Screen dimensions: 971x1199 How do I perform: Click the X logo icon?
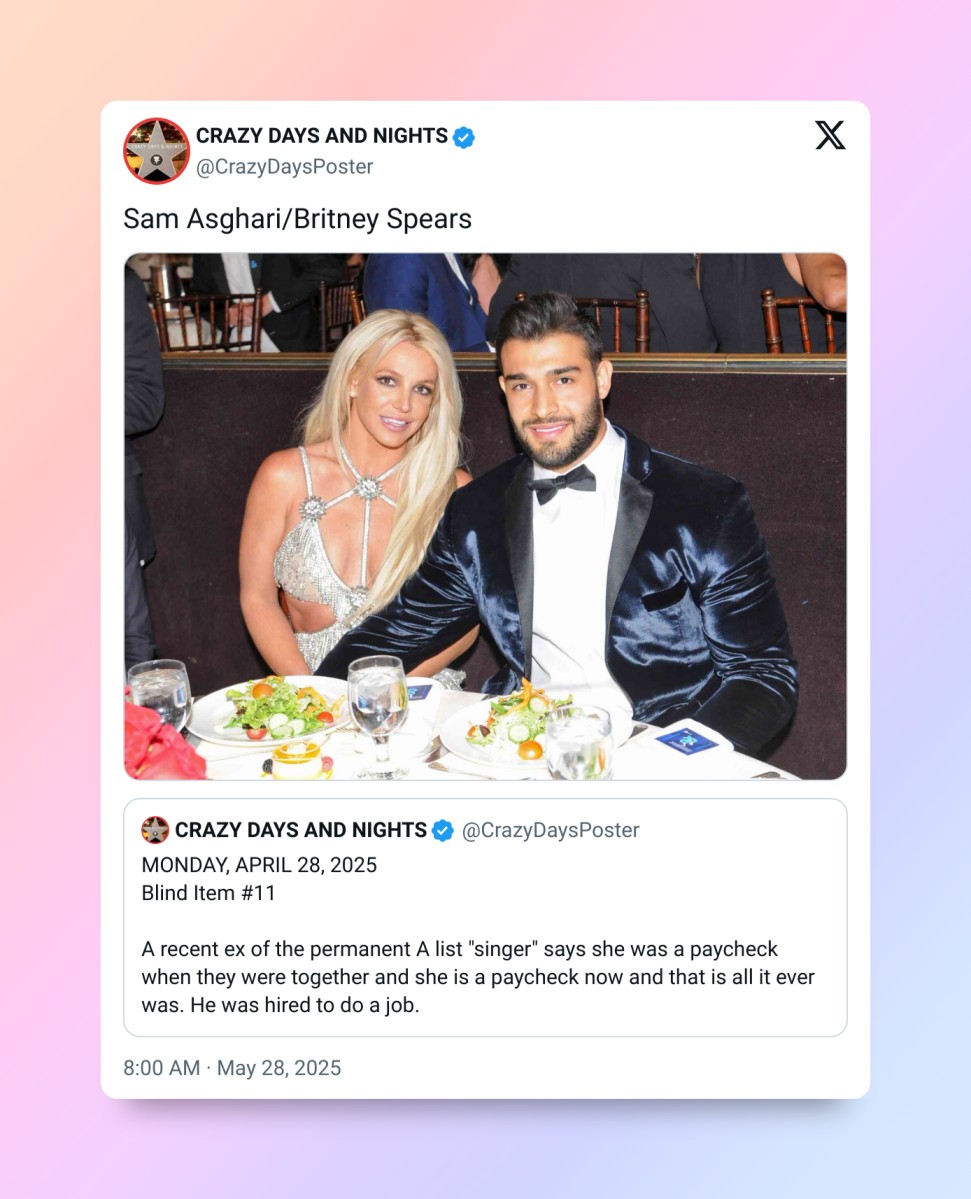pyautogui.click(x=830, y=135)
